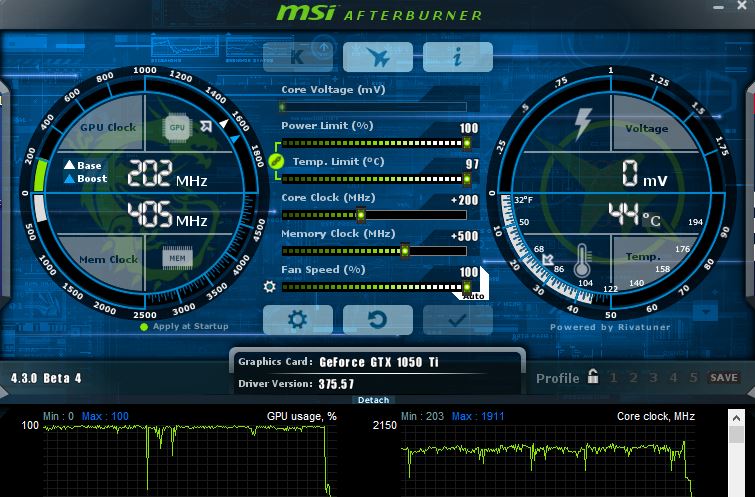Click the GPU usage graph
755x497 pixels.
pos(190,460)
